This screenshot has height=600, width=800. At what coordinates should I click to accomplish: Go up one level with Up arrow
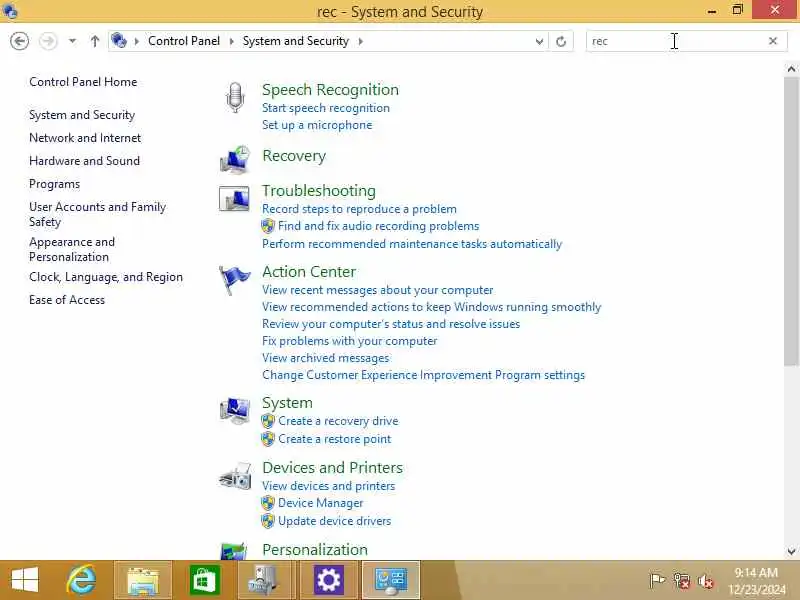click(x=94, y=41)
